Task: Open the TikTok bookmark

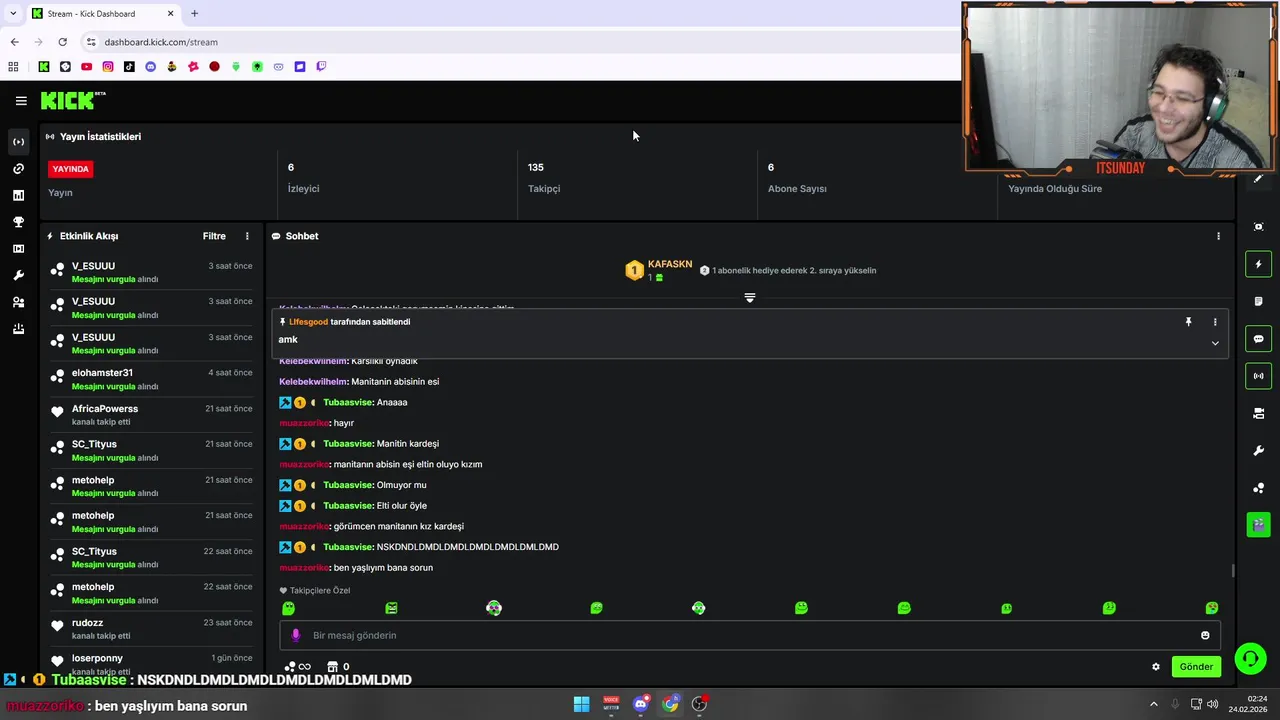Action: 129,67
